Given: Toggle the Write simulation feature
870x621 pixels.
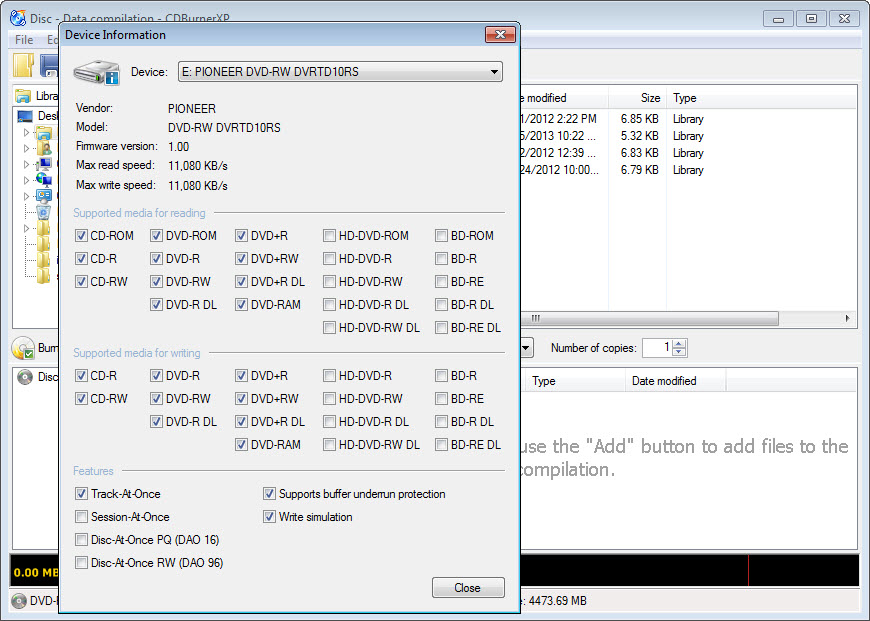Looking at the screenshot, I should pos(270,517).
